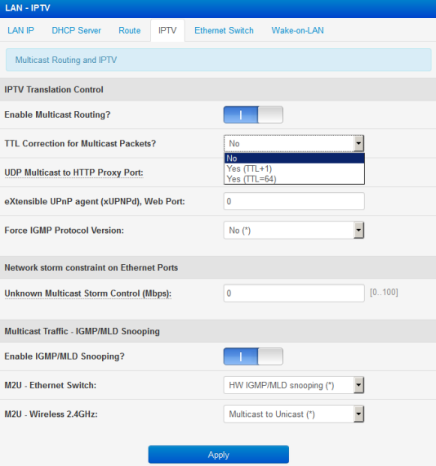Expand the Force IGMP Protocol Version dropdown
Image resolution: width=436 pixels, height=466 pixels.
294,230
